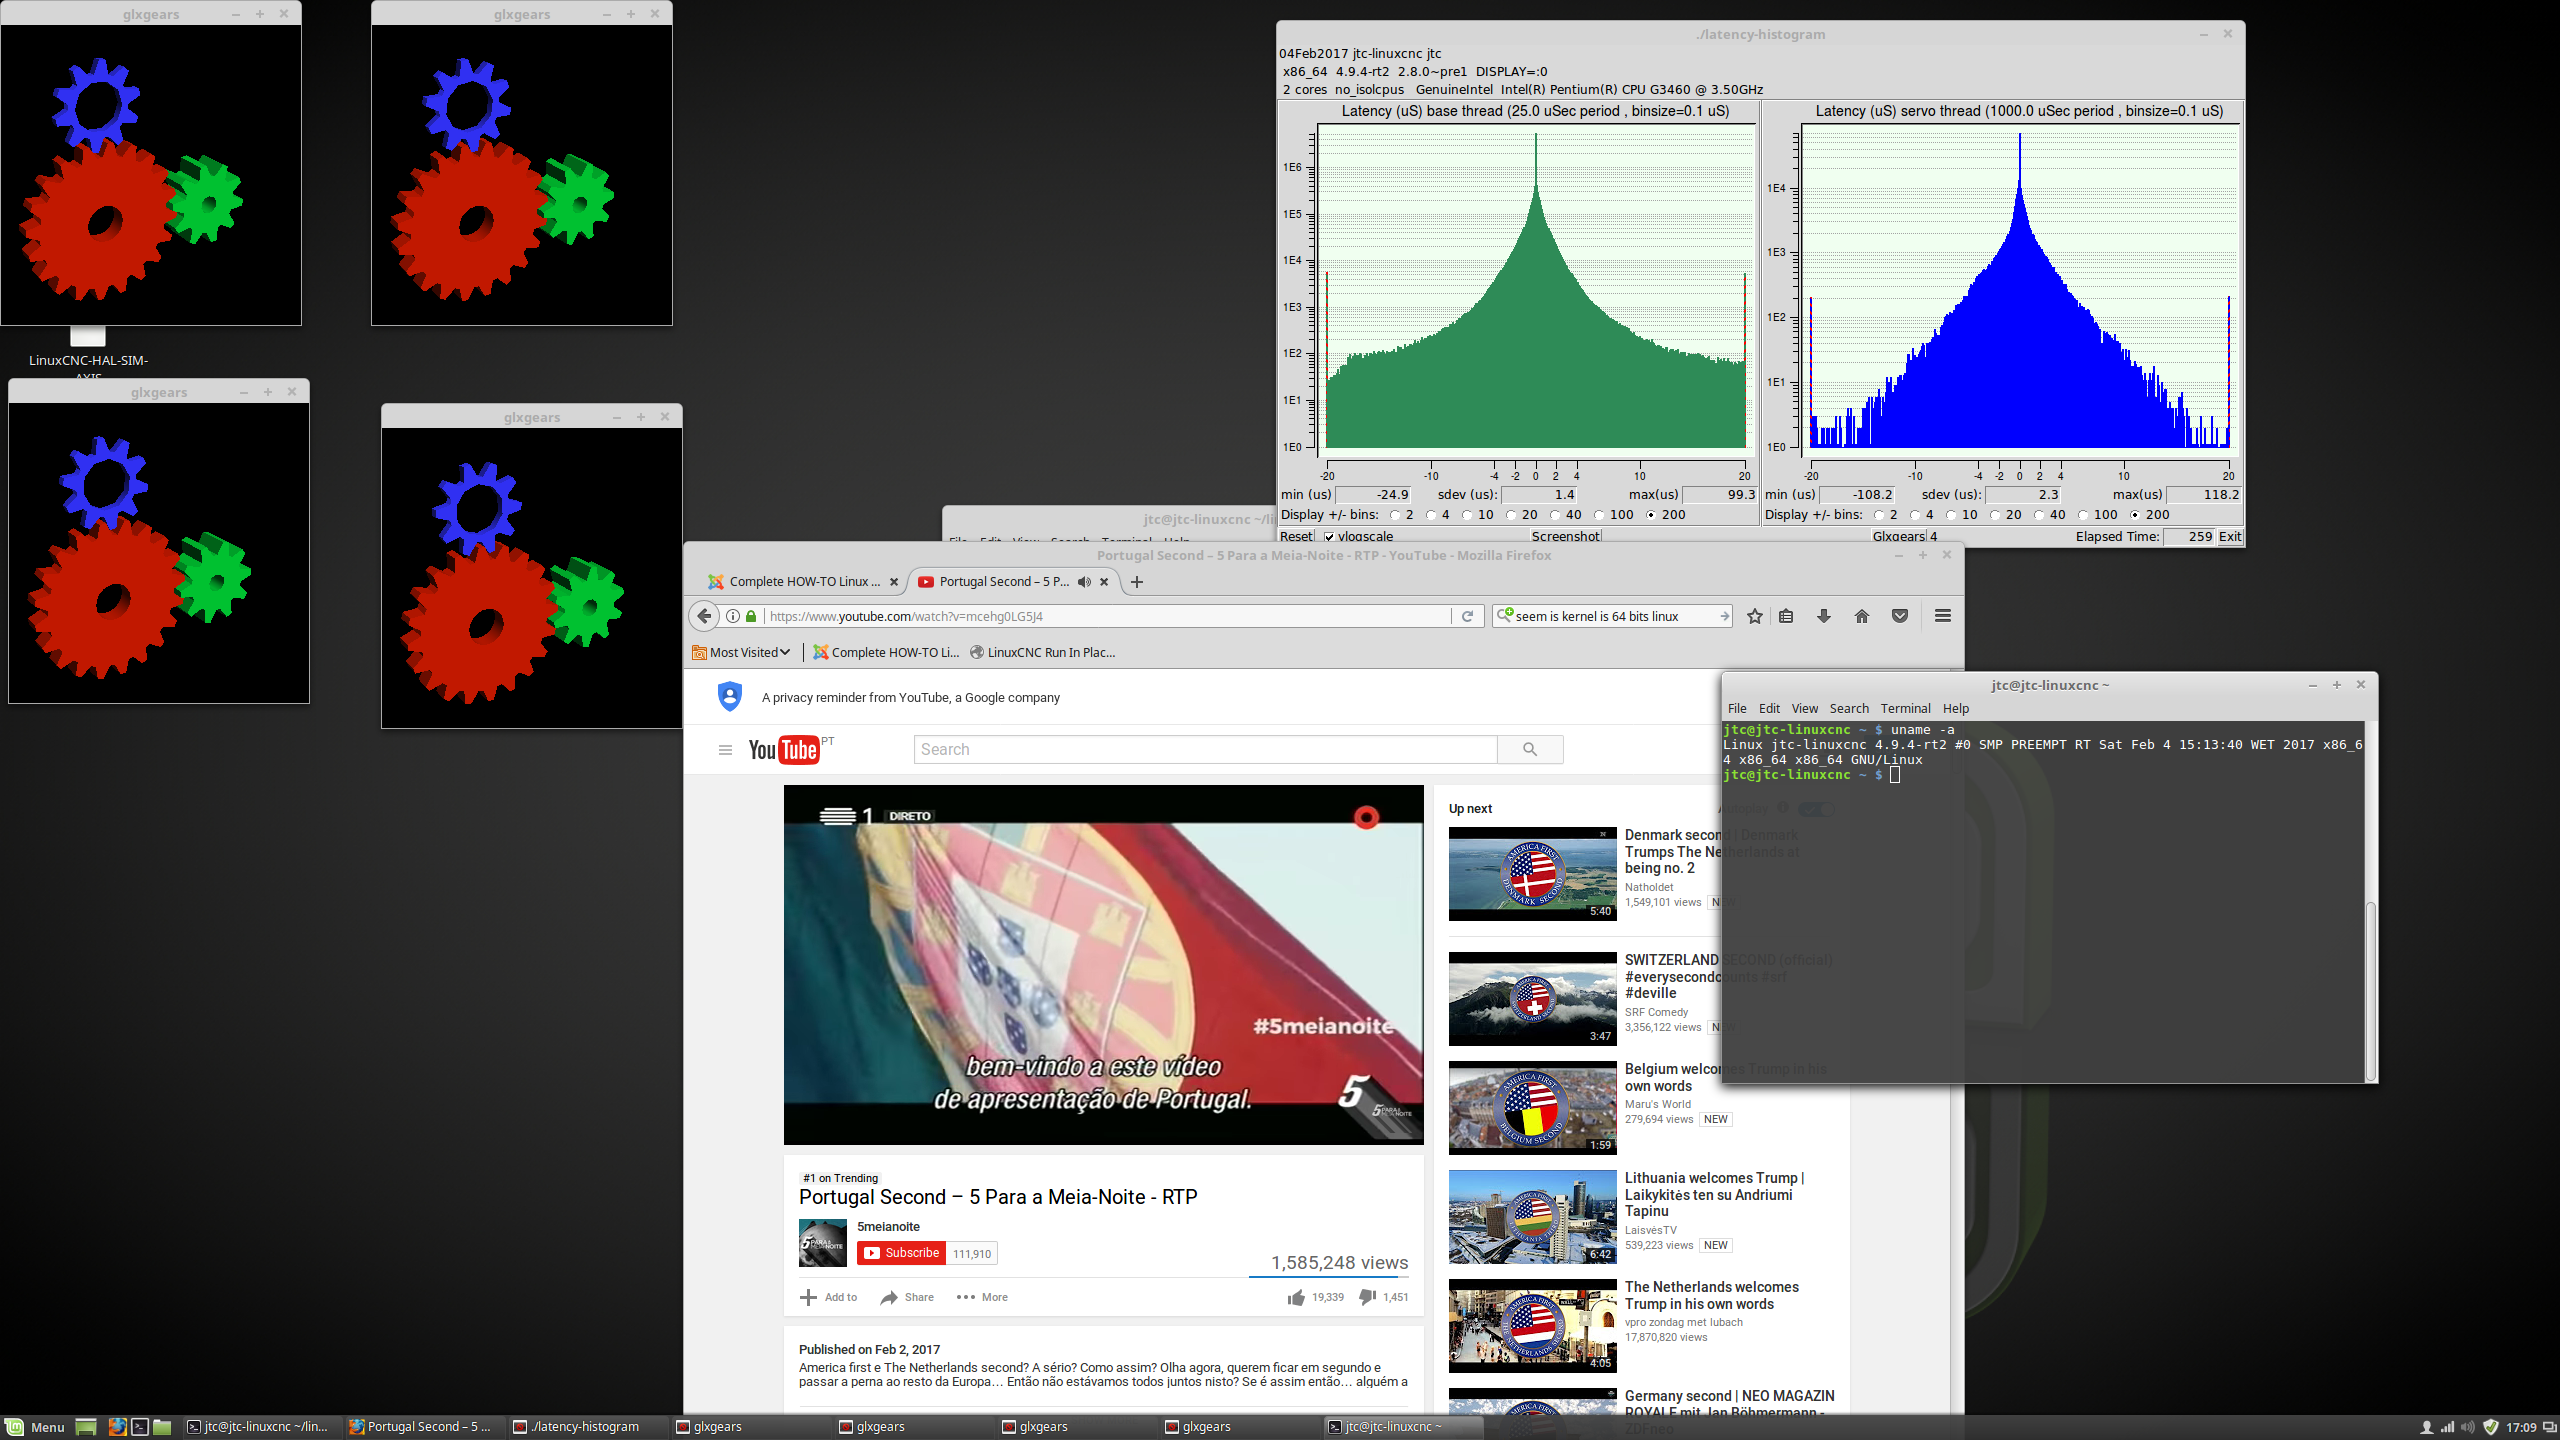Viewport: 2560px width, 1440px height.
Task: Select 10 bins for base thread display
Action: 1467,515
